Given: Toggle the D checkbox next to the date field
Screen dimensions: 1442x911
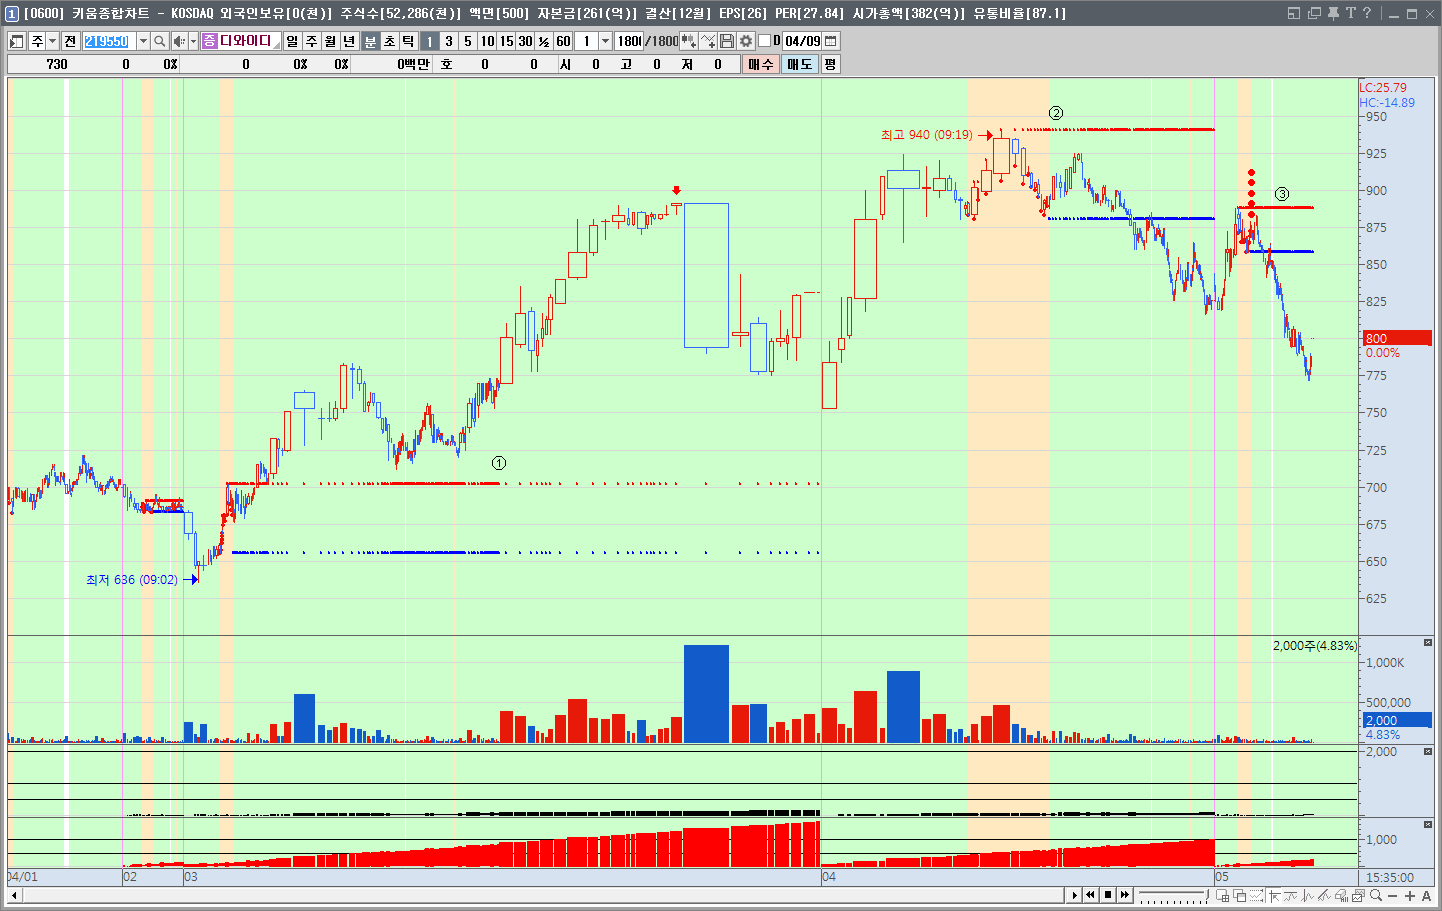Looking at the screenshot, I should click(765, 41).
